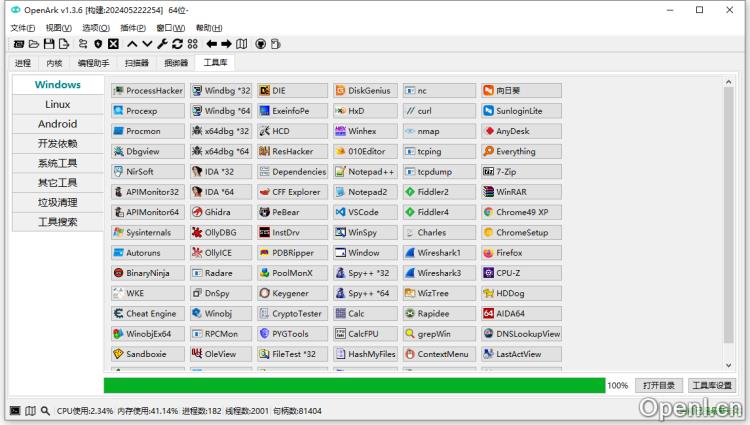Image resolution: width=750 pixels, height=425 pixels.
Task: Launch ProcessHacker tool
Action: (x=148, y=90)
